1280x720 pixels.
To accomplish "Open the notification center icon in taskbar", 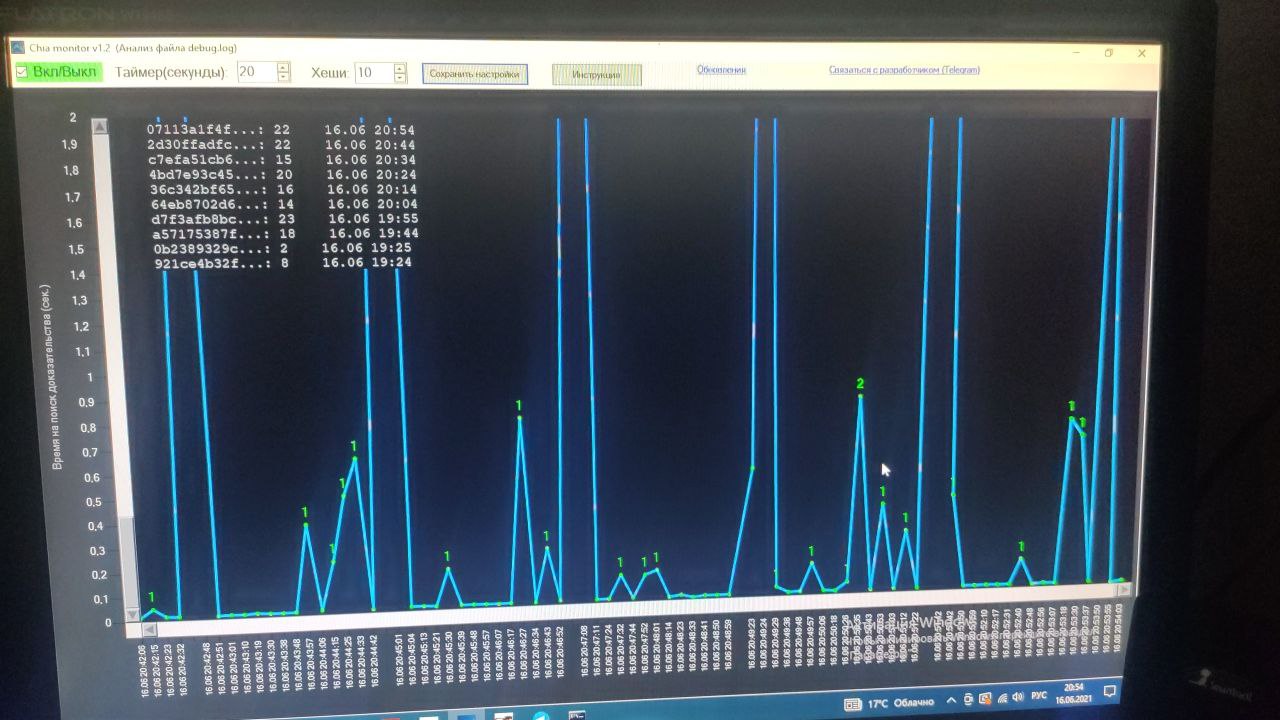I will click(1109, 691).
